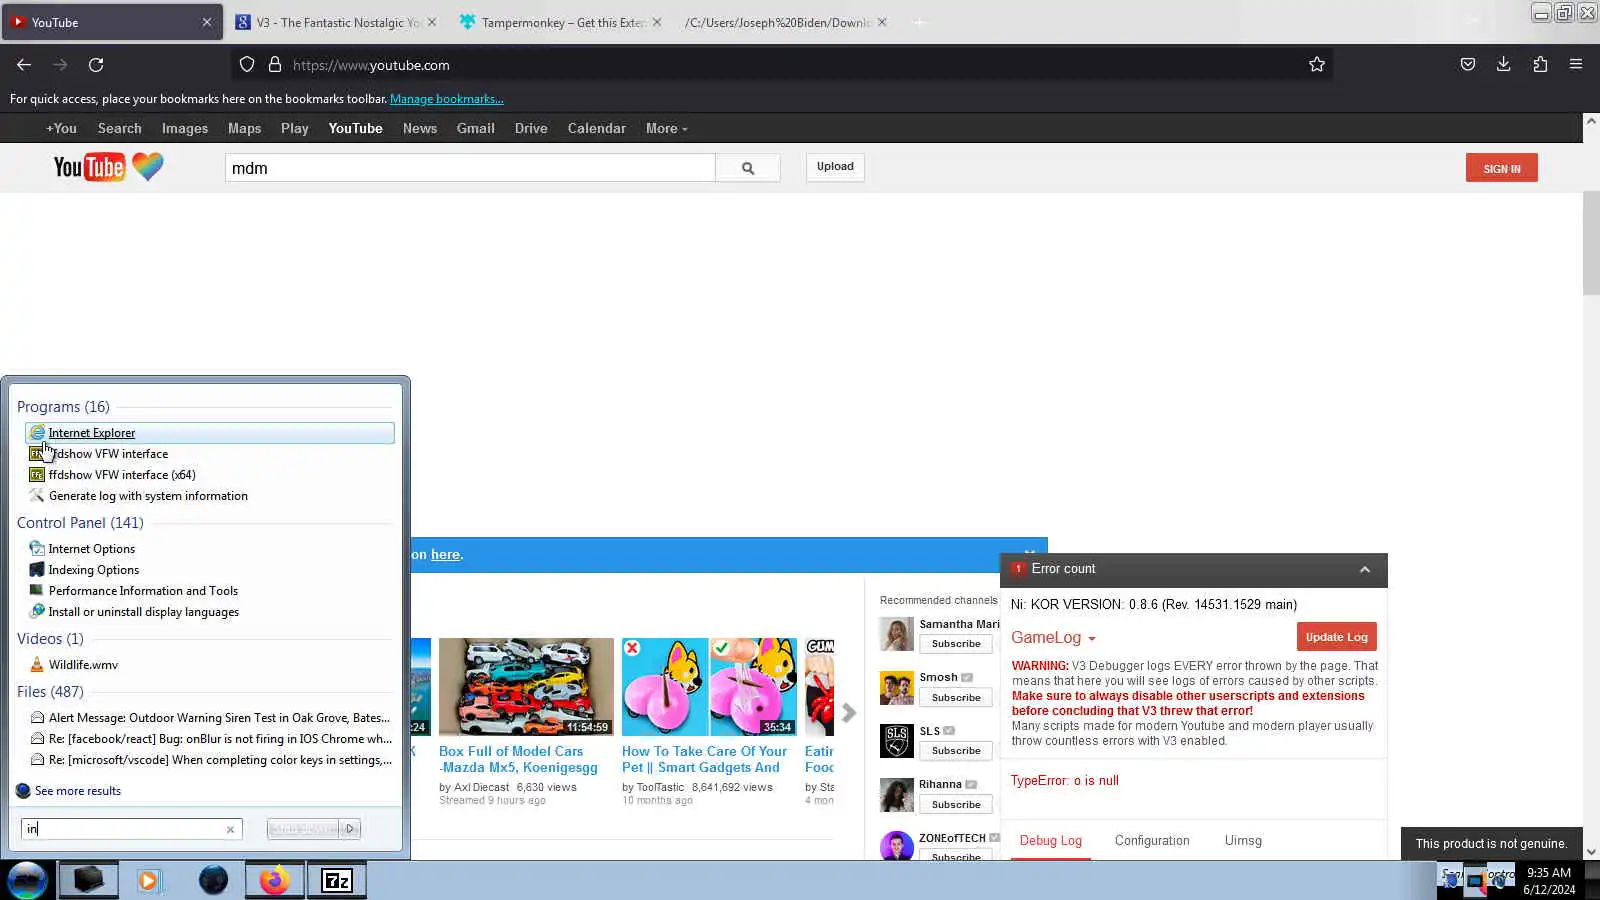This screenshot has height=900, width=1600.
Task: Click the Samantha Maria channel avatar
Action: pos(896,634)
